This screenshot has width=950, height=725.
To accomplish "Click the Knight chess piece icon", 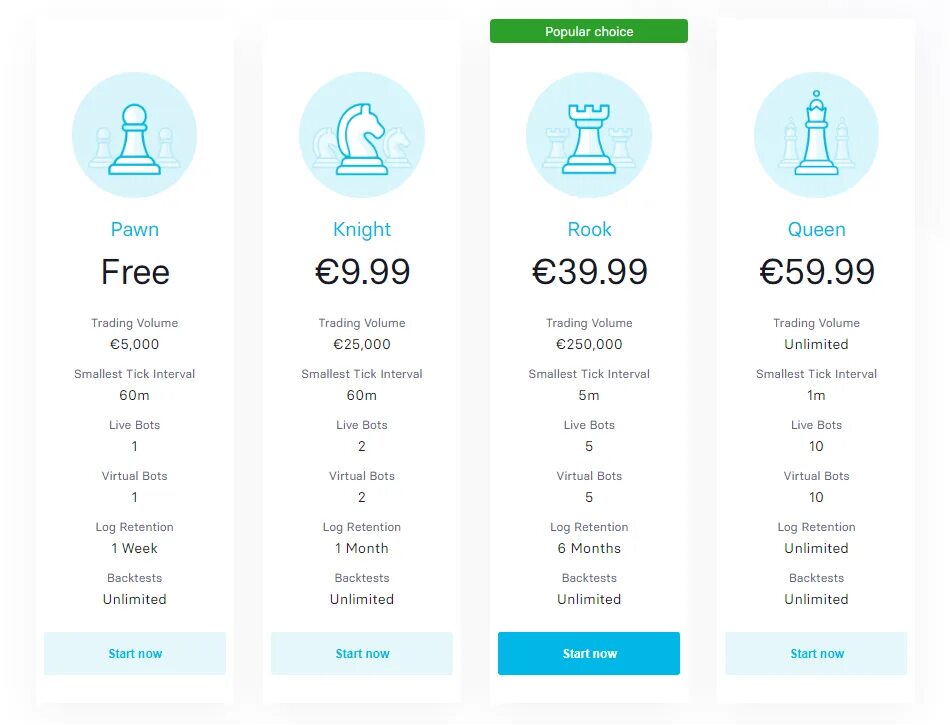I will pos(362,134).
